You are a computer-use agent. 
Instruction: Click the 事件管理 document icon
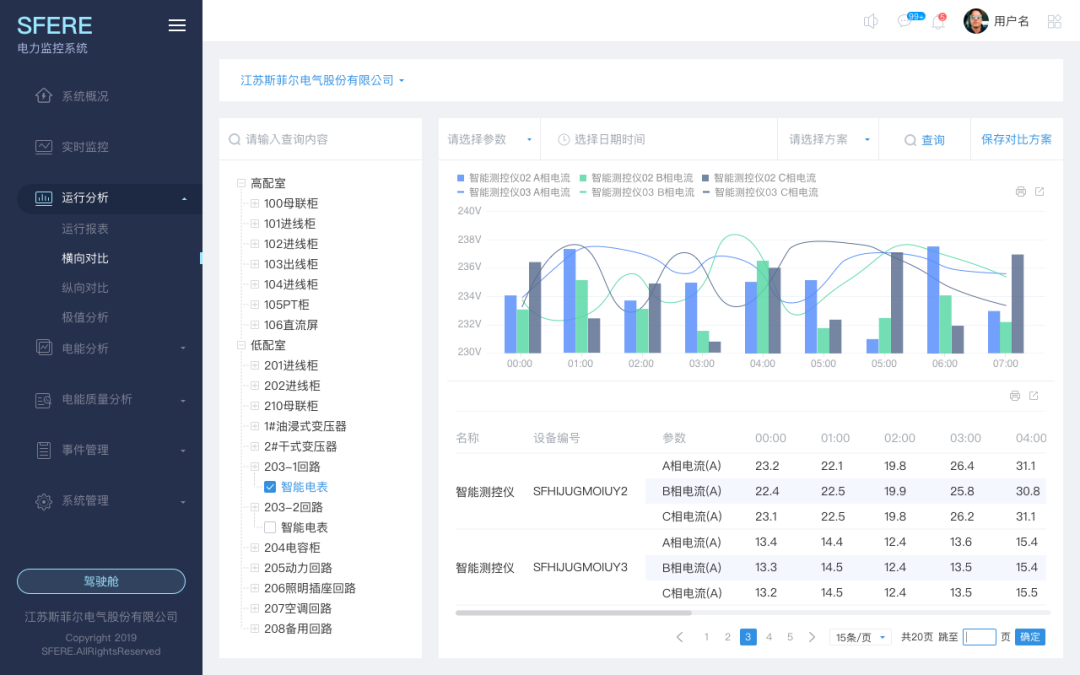tap(43, 450)
